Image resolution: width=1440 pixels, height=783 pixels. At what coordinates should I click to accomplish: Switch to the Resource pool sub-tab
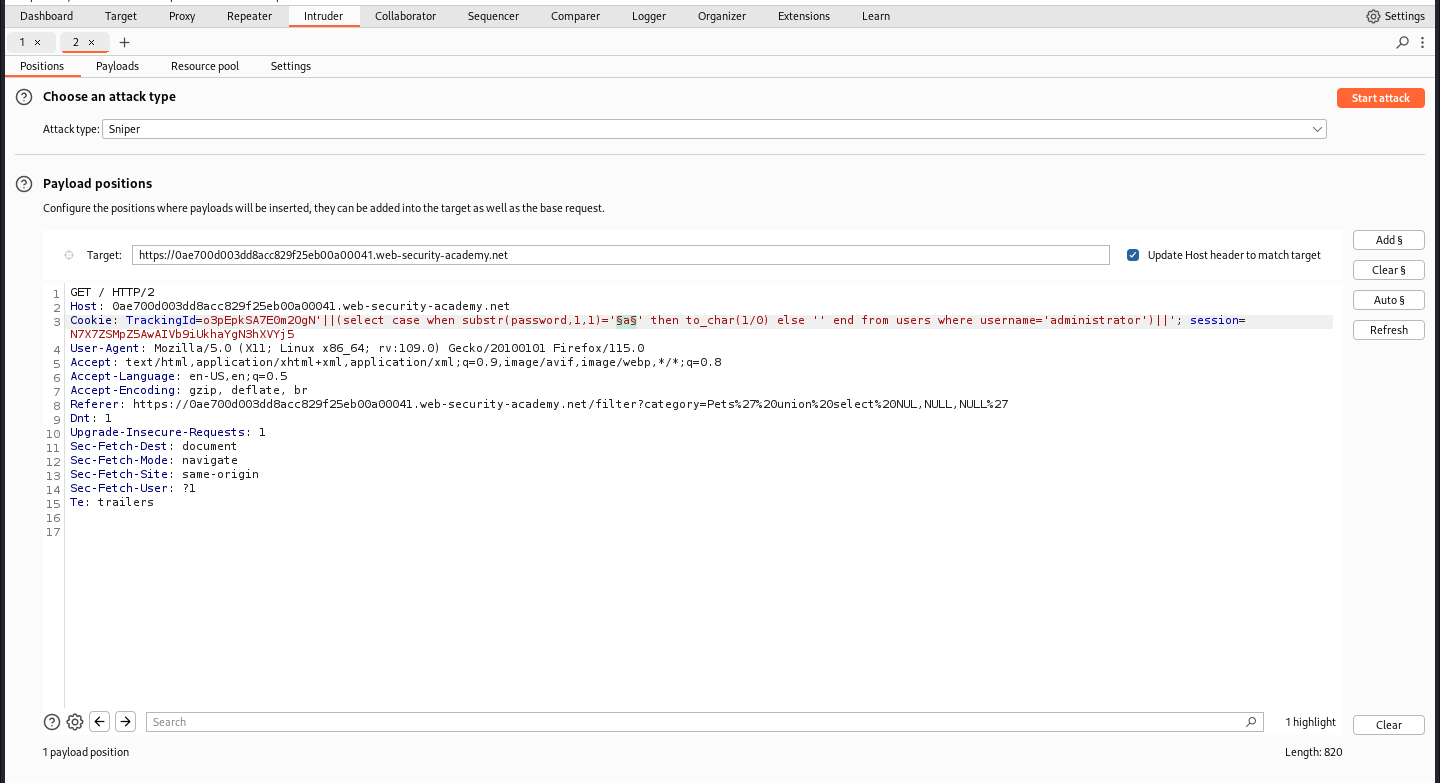205,66
